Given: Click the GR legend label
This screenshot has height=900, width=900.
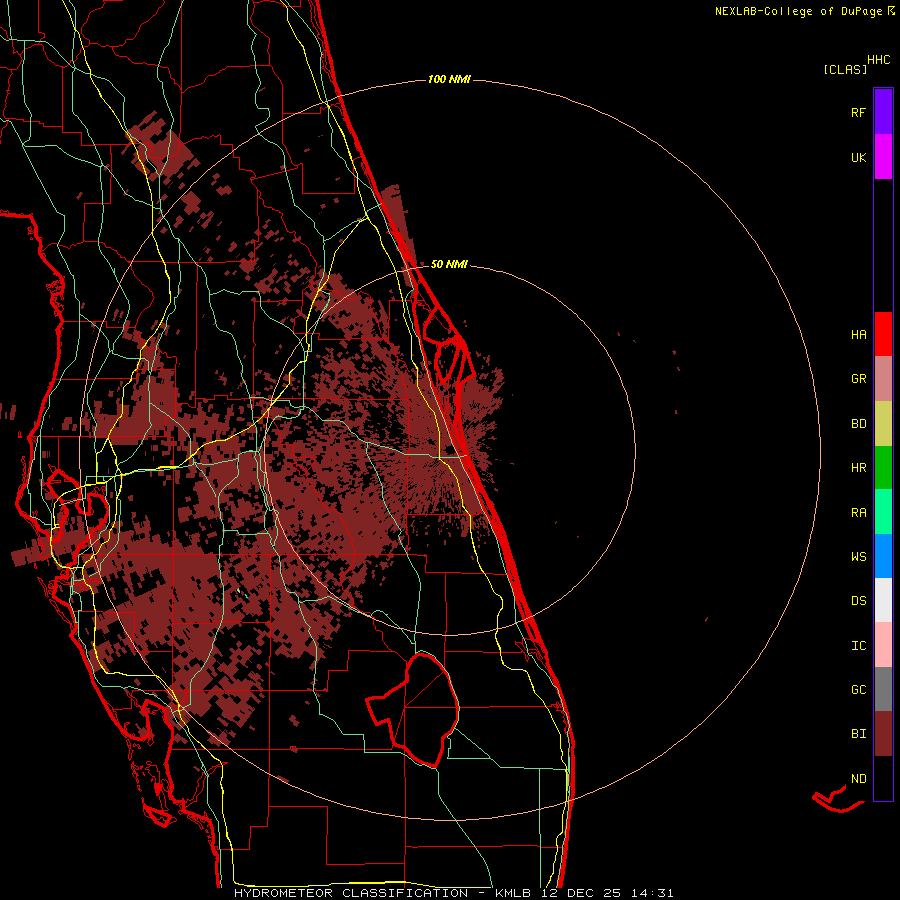Looking at the screenshot, I should [x=858, y=379].
